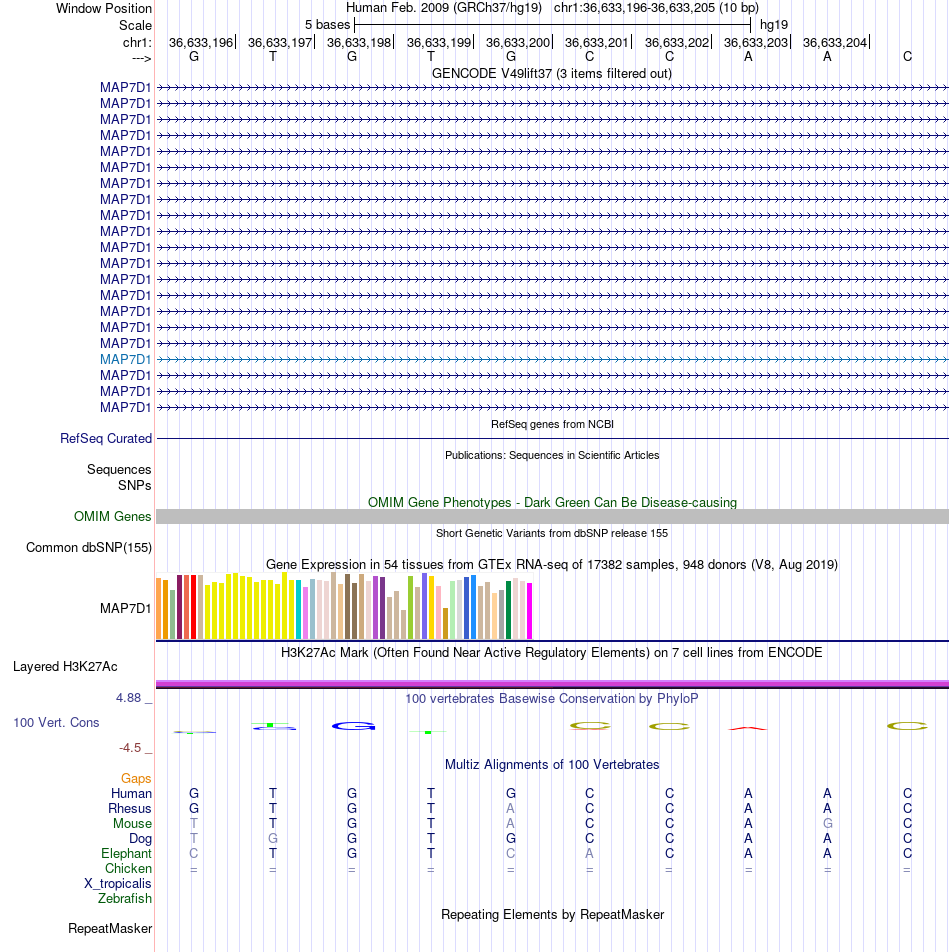Click the dark green bar in GTEx chart

coord(509,610)
